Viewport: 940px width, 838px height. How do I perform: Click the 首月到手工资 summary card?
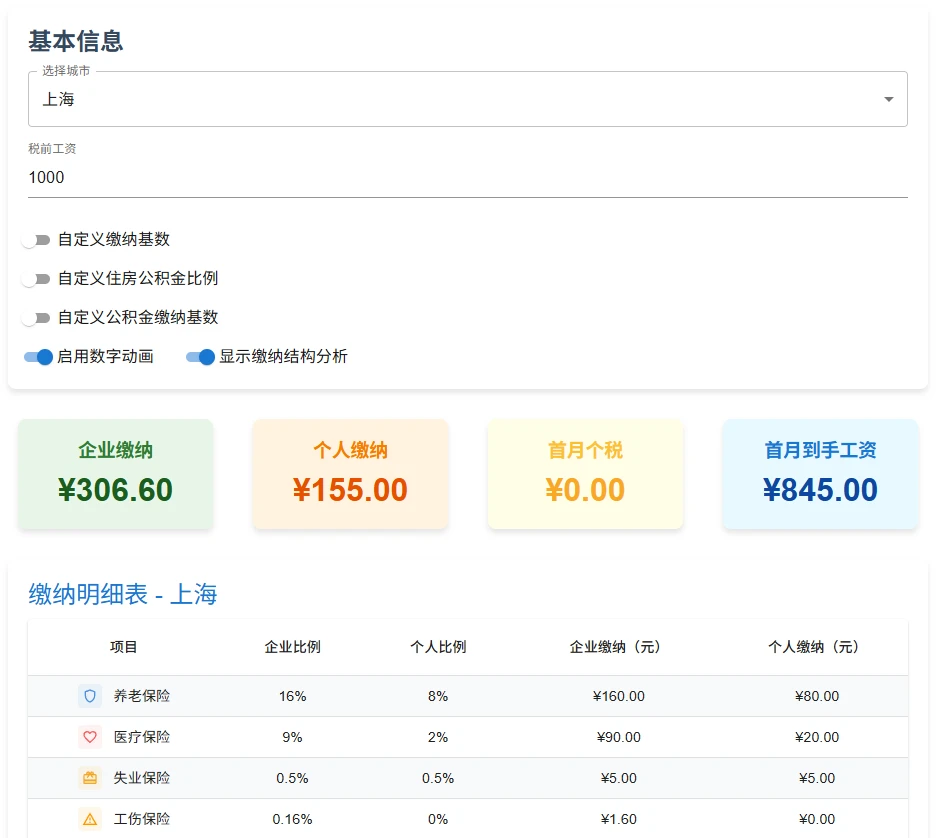820,474
